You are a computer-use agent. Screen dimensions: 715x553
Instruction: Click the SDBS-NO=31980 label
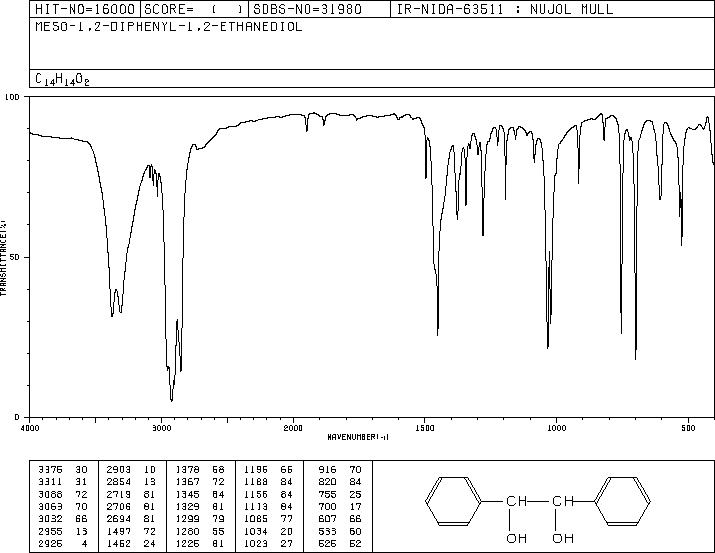click(x=307, y=9)
